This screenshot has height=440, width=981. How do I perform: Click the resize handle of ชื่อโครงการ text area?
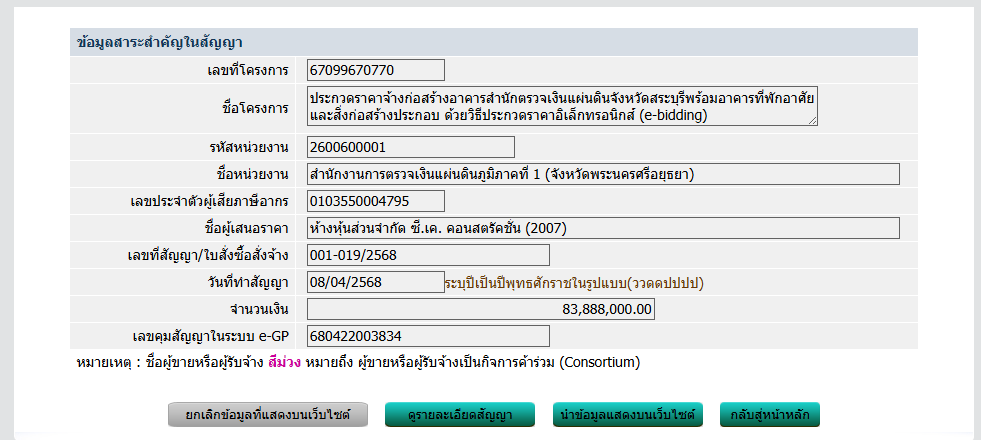(x=813, y=120)
